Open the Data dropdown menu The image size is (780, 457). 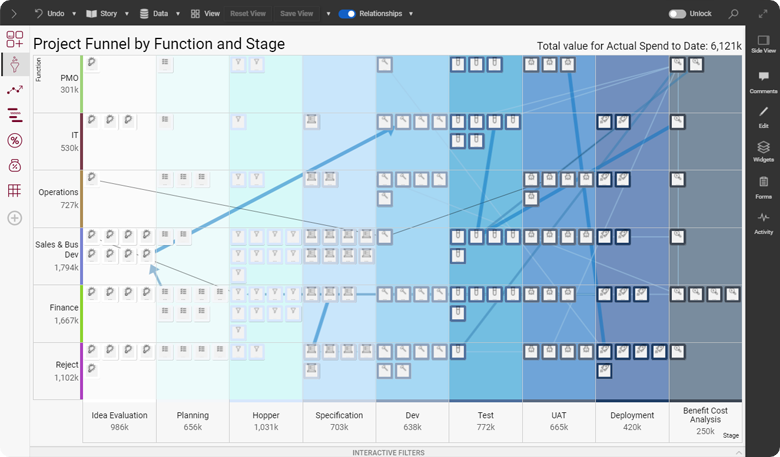click(178, 14)
